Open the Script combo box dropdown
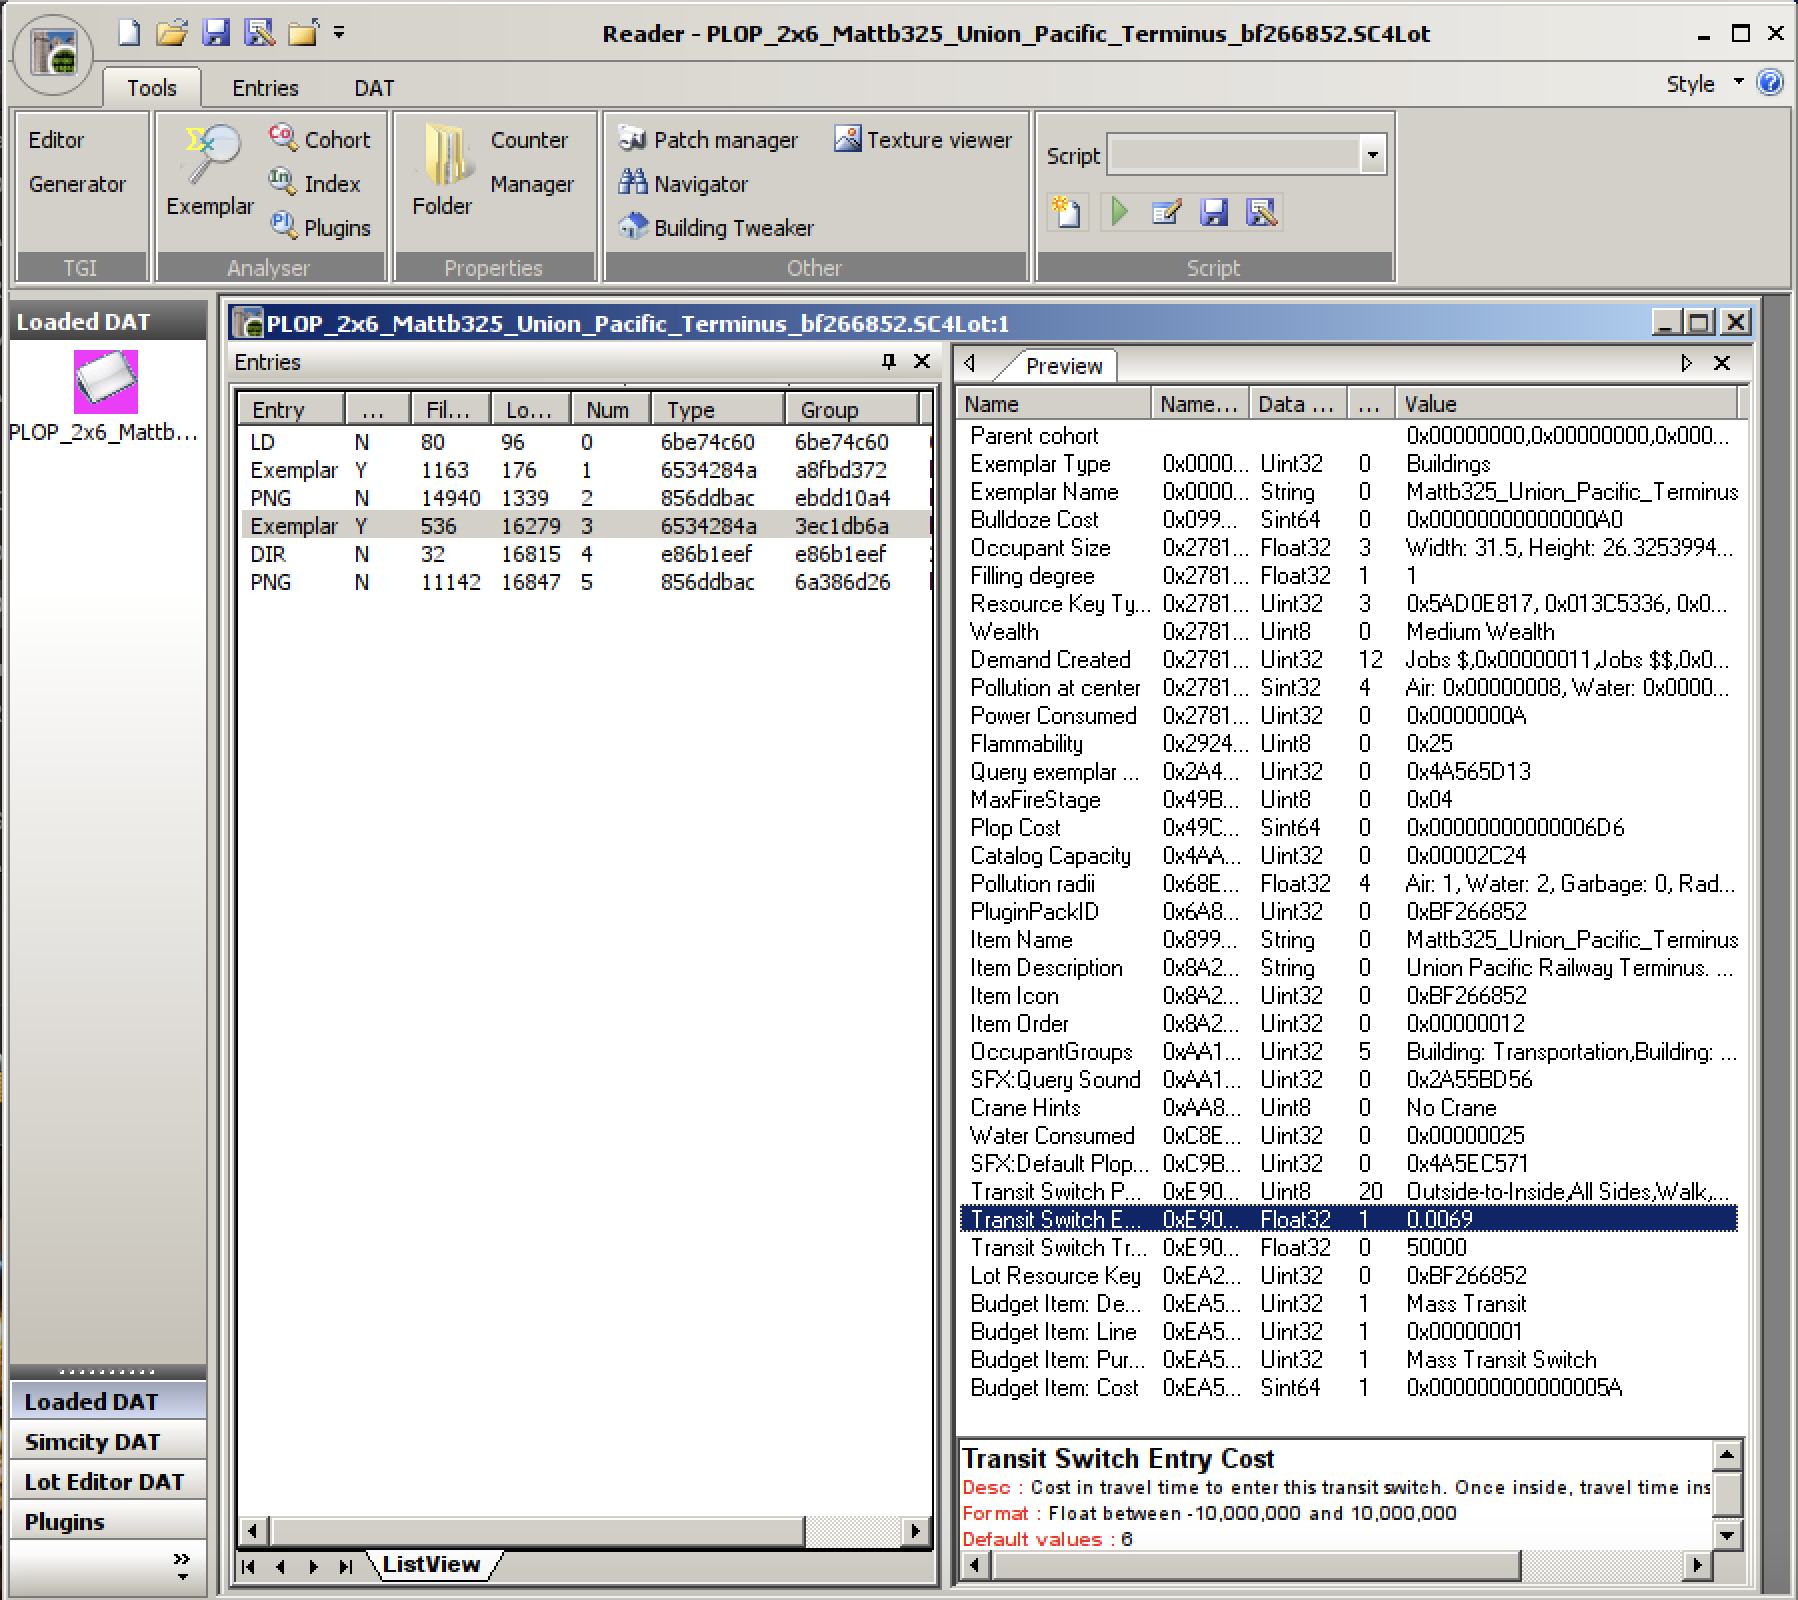This screenshot has width=1798, height=1600. coord(1373,155)
